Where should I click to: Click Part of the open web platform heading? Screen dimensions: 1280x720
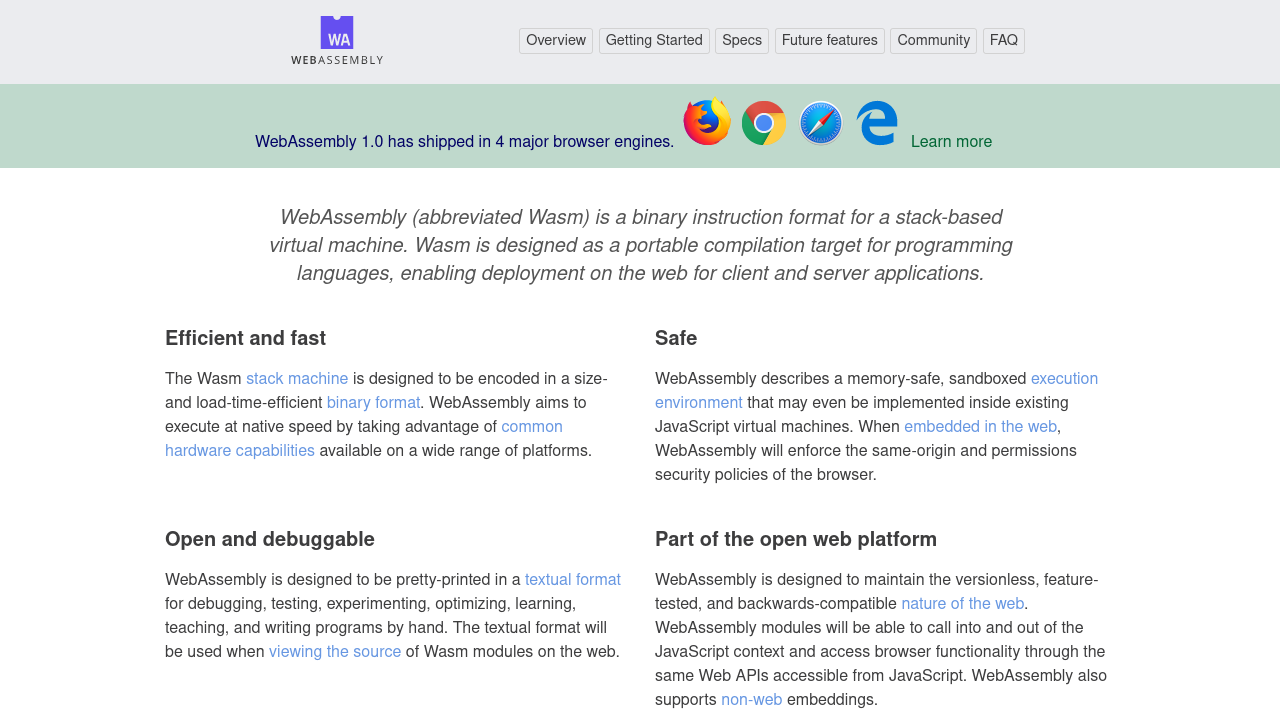point(796,539)
